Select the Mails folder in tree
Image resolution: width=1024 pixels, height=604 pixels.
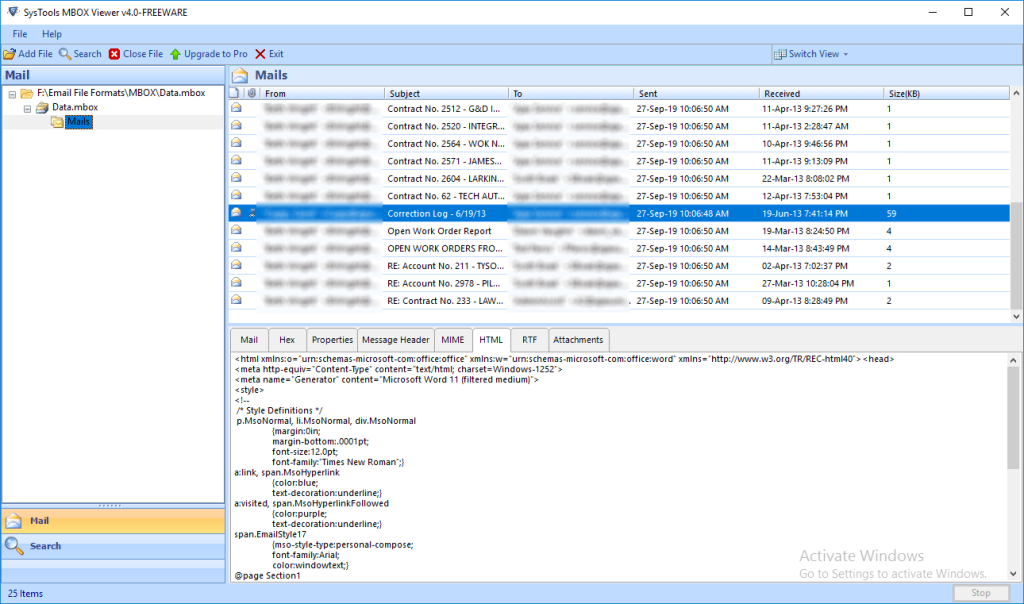click(78, 122)
